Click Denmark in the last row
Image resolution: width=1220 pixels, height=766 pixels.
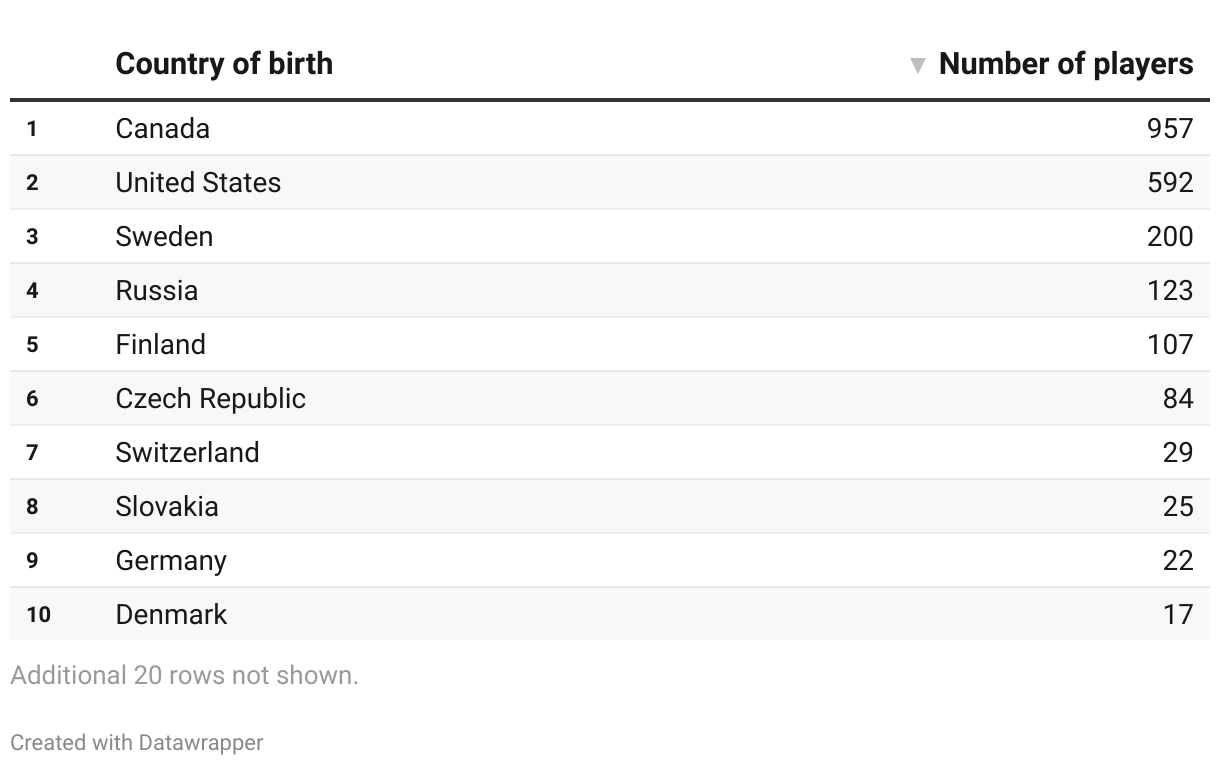tap(171, 614)
